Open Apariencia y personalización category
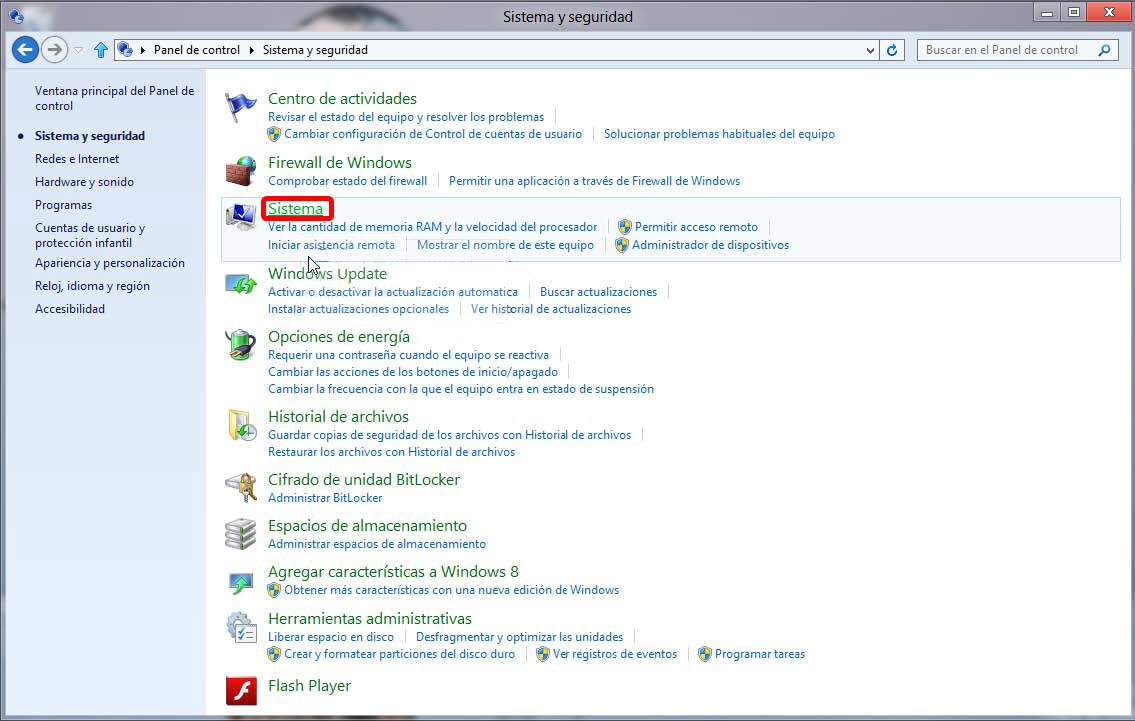1135x721 pixels. [109, 263]
